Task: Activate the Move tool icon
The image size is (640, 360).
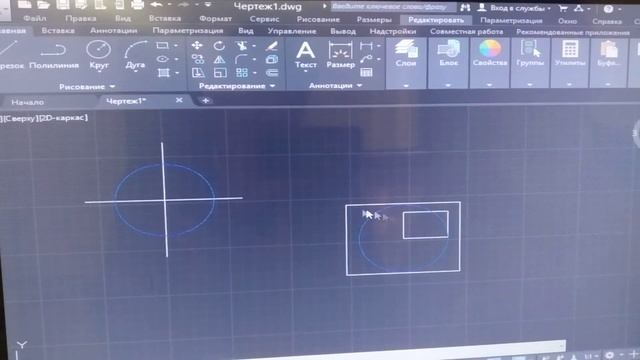Action: [x=197, y=46]
